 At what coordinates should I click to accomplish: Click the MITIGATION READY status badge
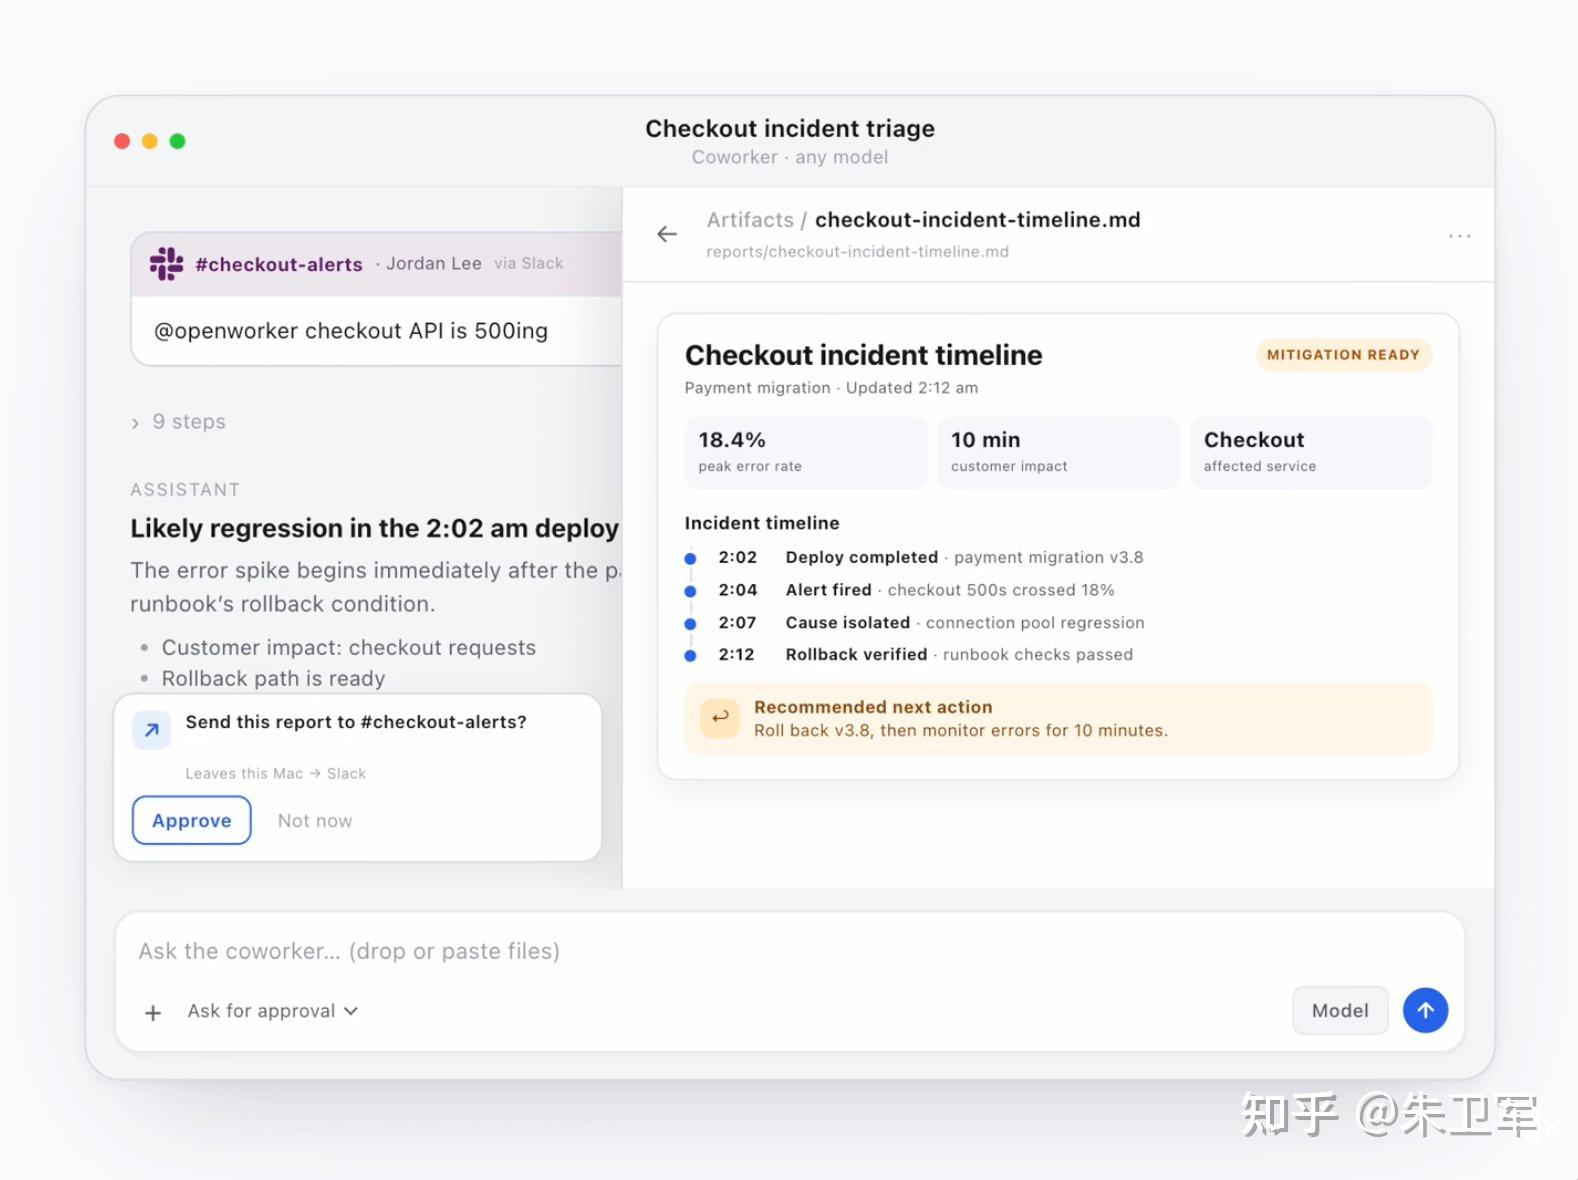coord(1343,355)
